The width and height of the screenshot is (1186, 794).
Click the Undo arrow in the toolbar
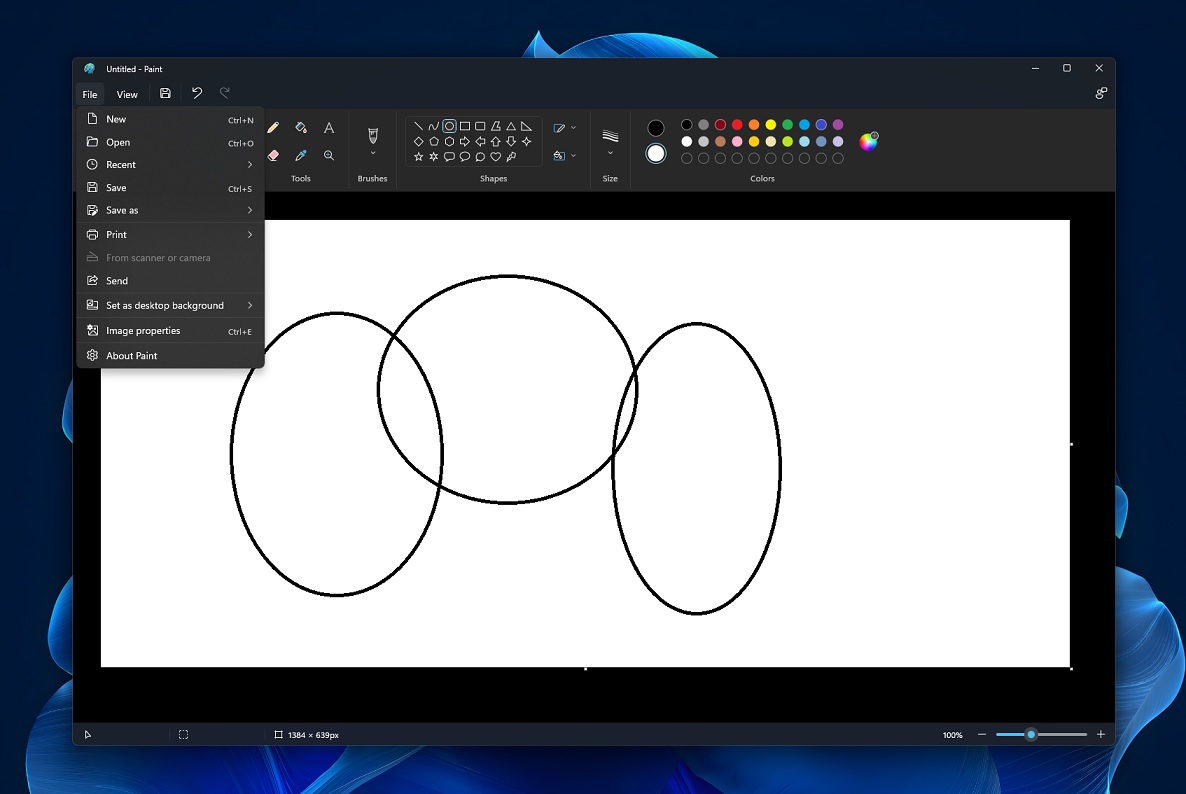196,93
